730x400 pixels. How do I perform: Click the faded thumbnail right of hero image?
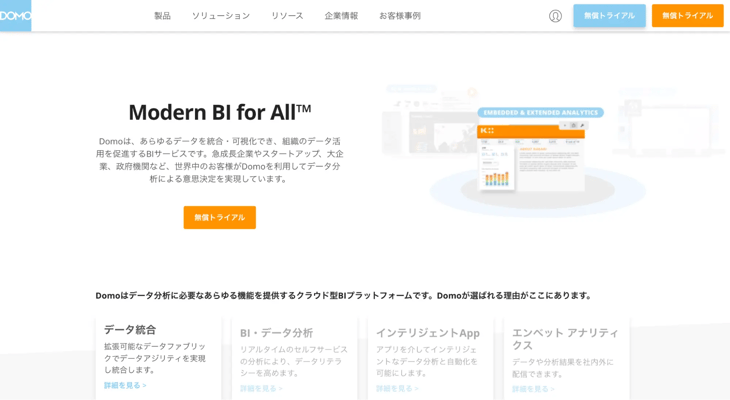[x=670, y=123]
